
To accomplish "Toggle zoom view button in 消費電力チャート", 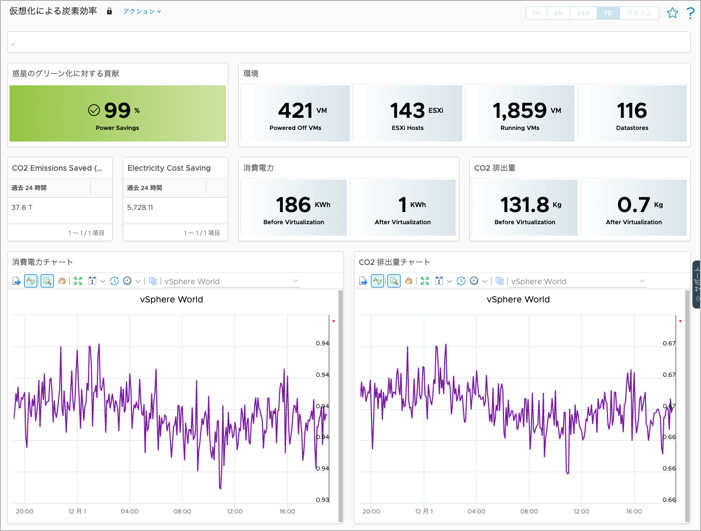I will (x=47, y=281).
